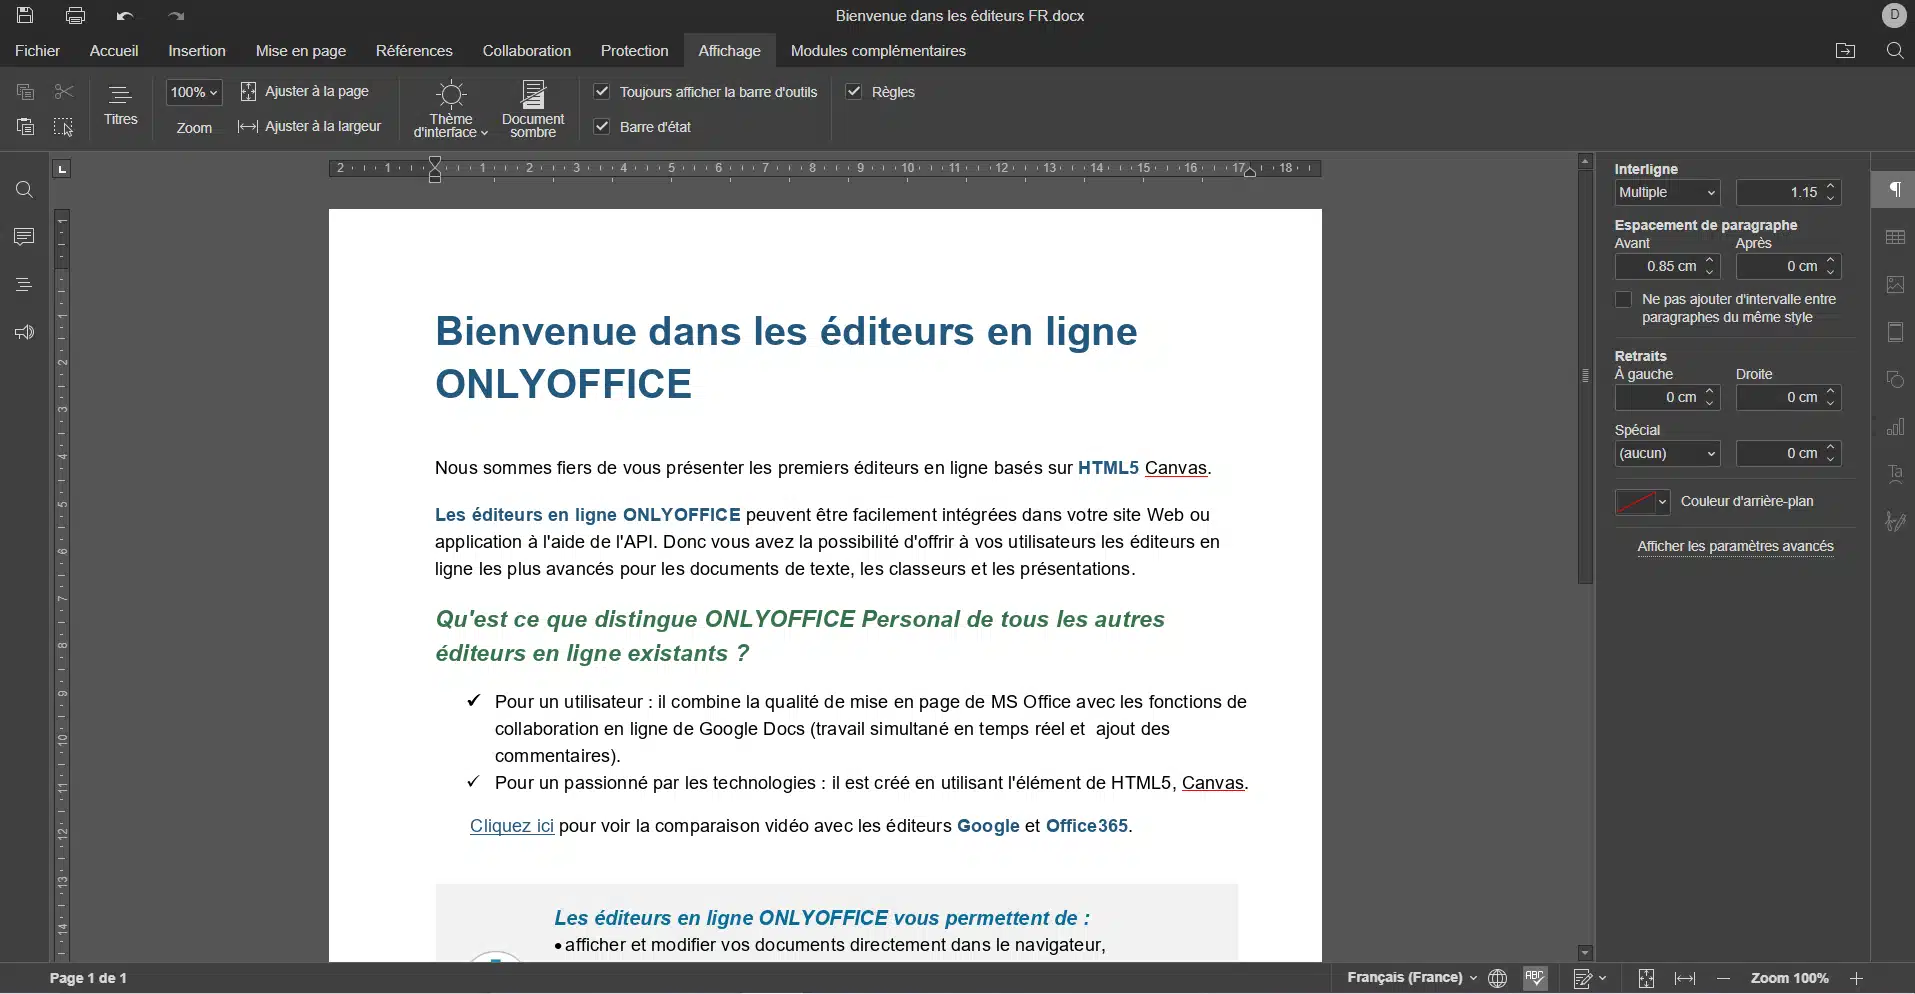Click the document language globe icon
The width and height of the screenshot is (1915, 994).
[x=1497, y=979]
